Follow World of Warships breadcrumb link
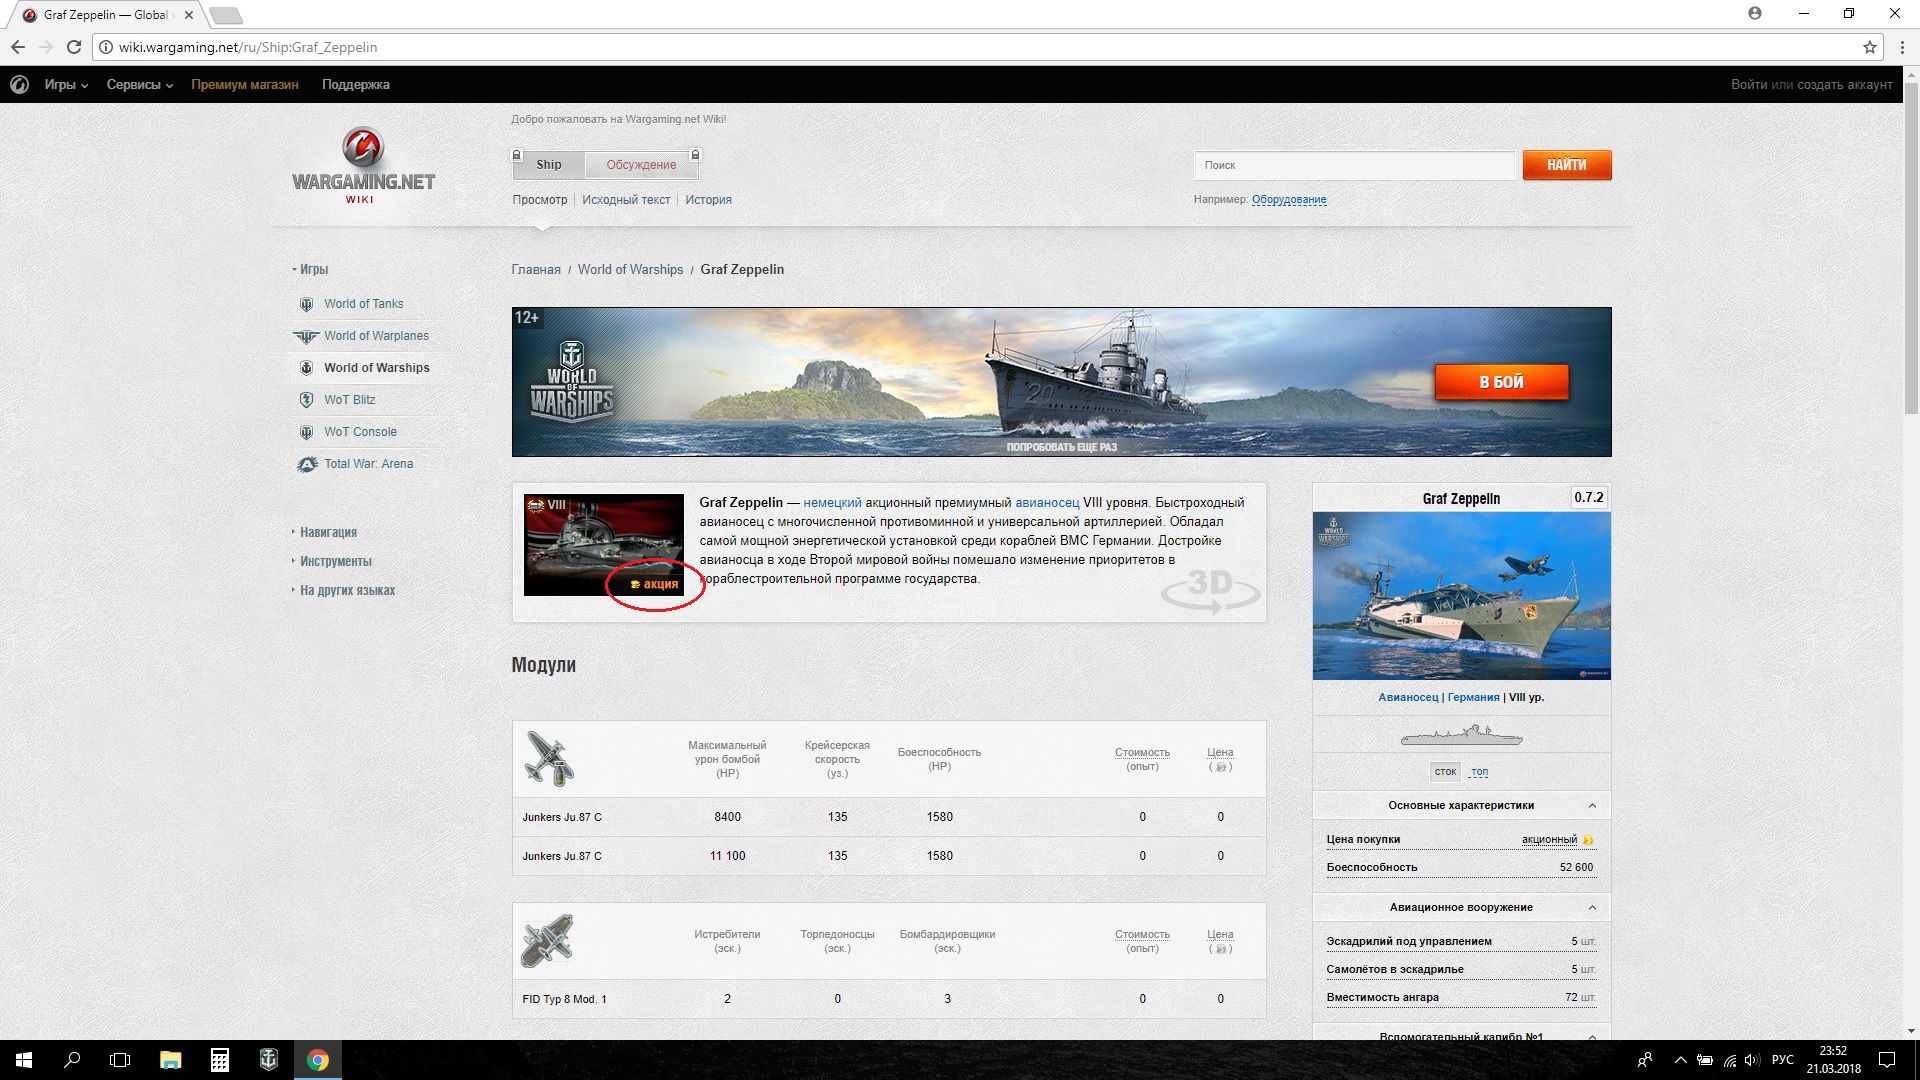The height and width of the screenshot is (1080, 1920). click(630, 270)
